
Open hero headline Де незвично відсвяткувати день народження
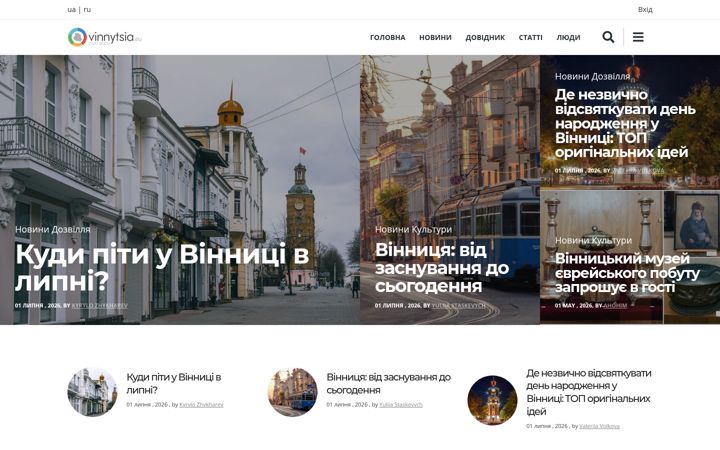tap(625, 123)
